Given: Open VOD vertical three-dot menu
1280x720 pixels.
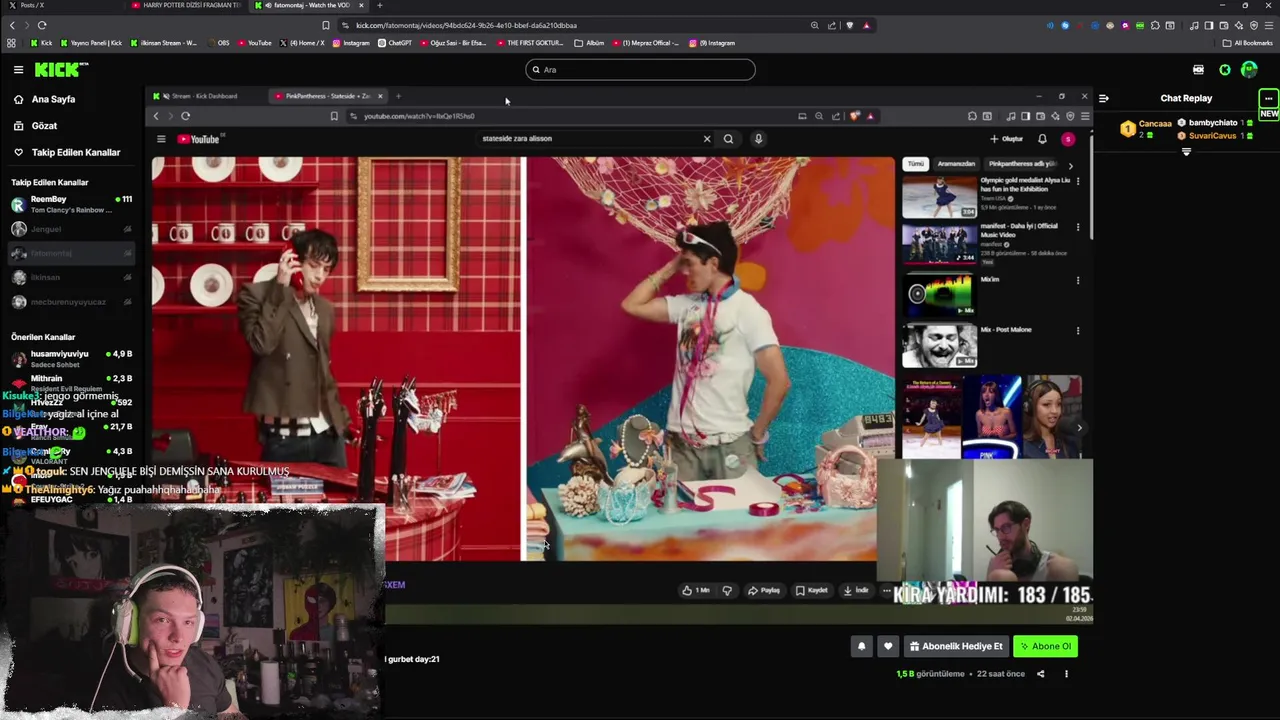Looking at the screenshot, I should click(1066, 674).
